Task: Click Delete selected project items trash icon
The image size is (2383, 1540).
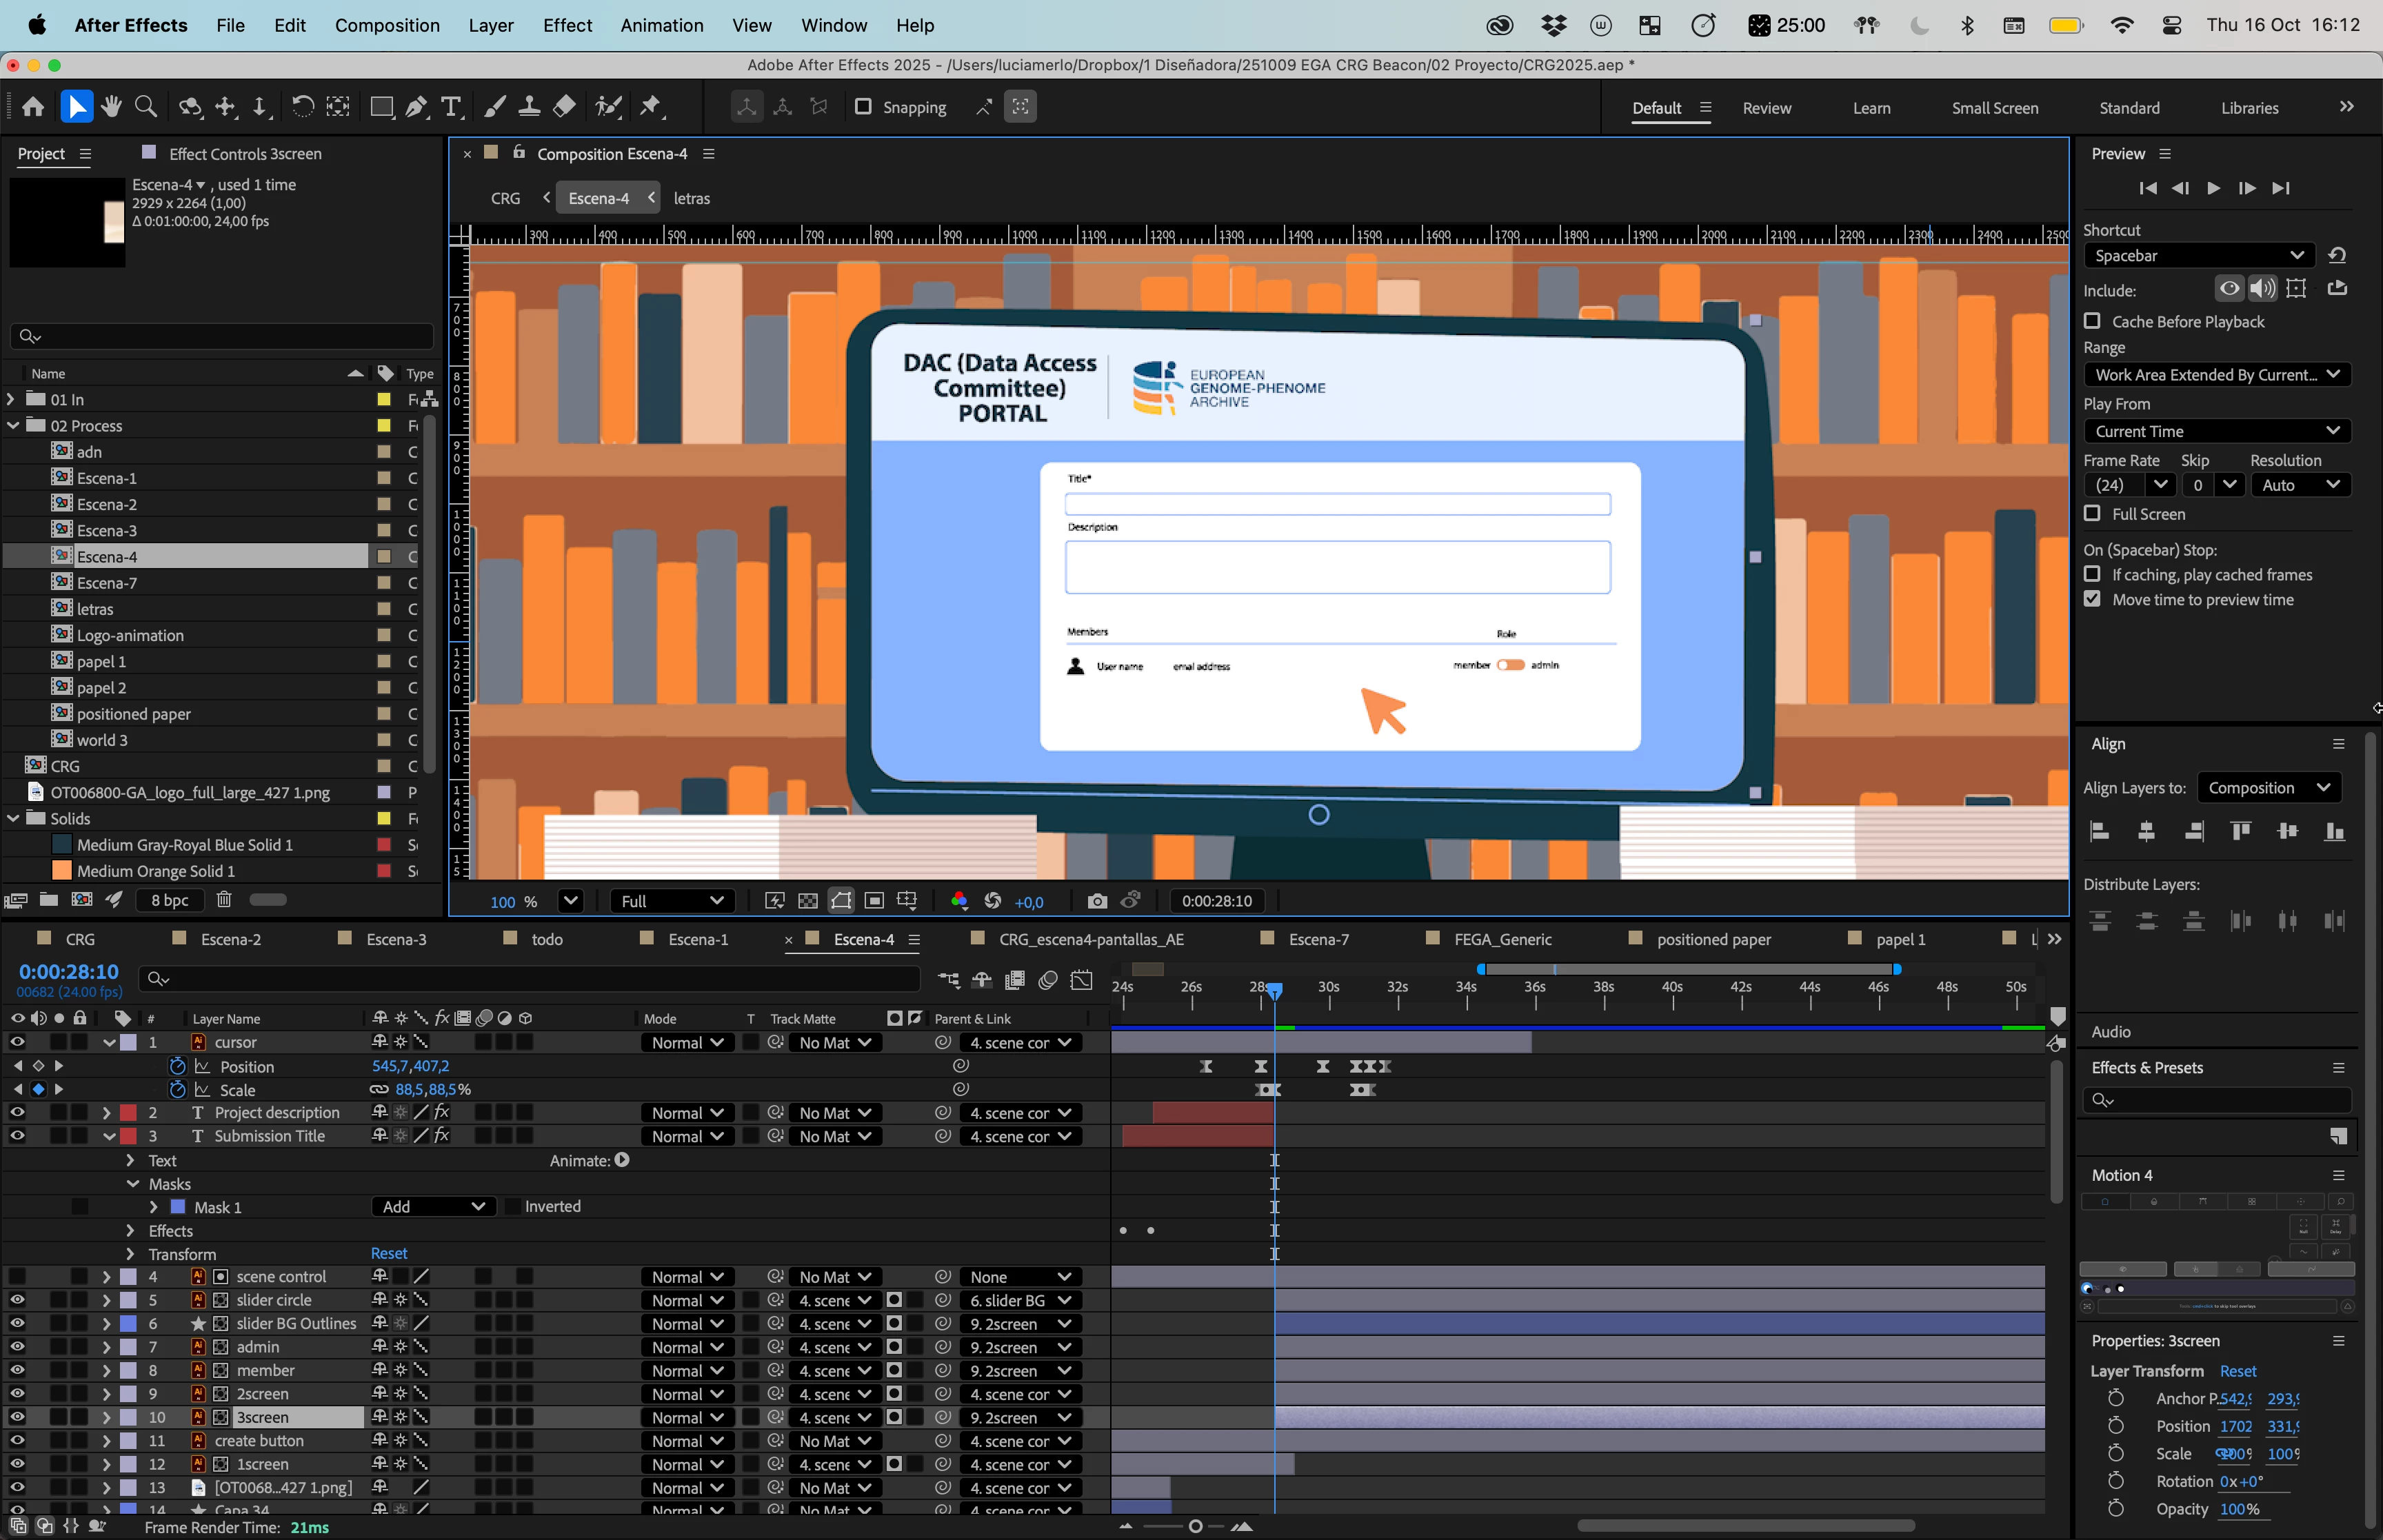Action: coord(224,900)
